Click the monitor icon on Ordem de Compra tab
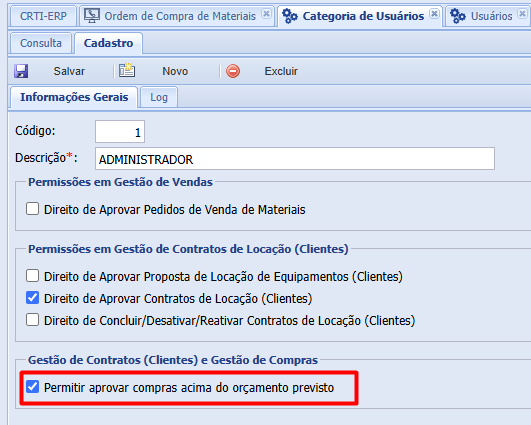Image resolution: width=531 pixels, height=425 pixels. 92,16
